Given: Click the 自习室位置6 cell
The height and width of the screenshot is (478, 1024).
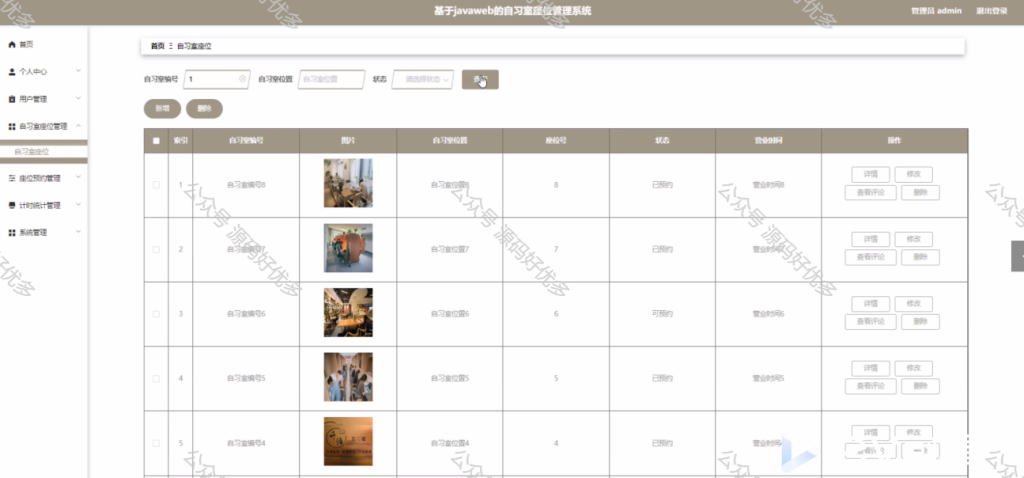Looking at the screenshot, I should [450, 314].
